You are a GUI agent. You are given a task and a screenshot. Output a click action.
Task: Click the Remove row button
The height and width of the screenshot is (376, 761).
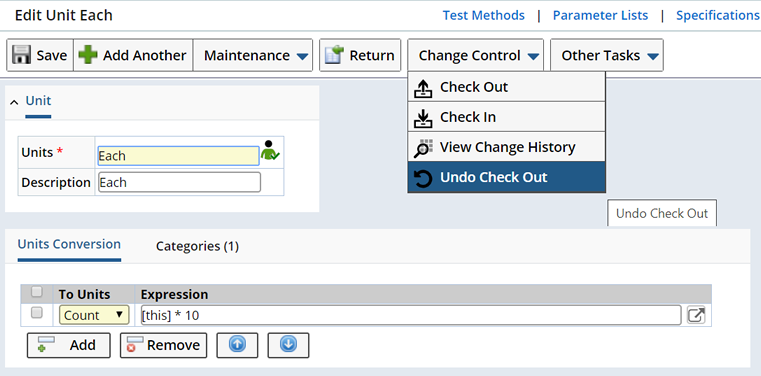tap(164, 345)
